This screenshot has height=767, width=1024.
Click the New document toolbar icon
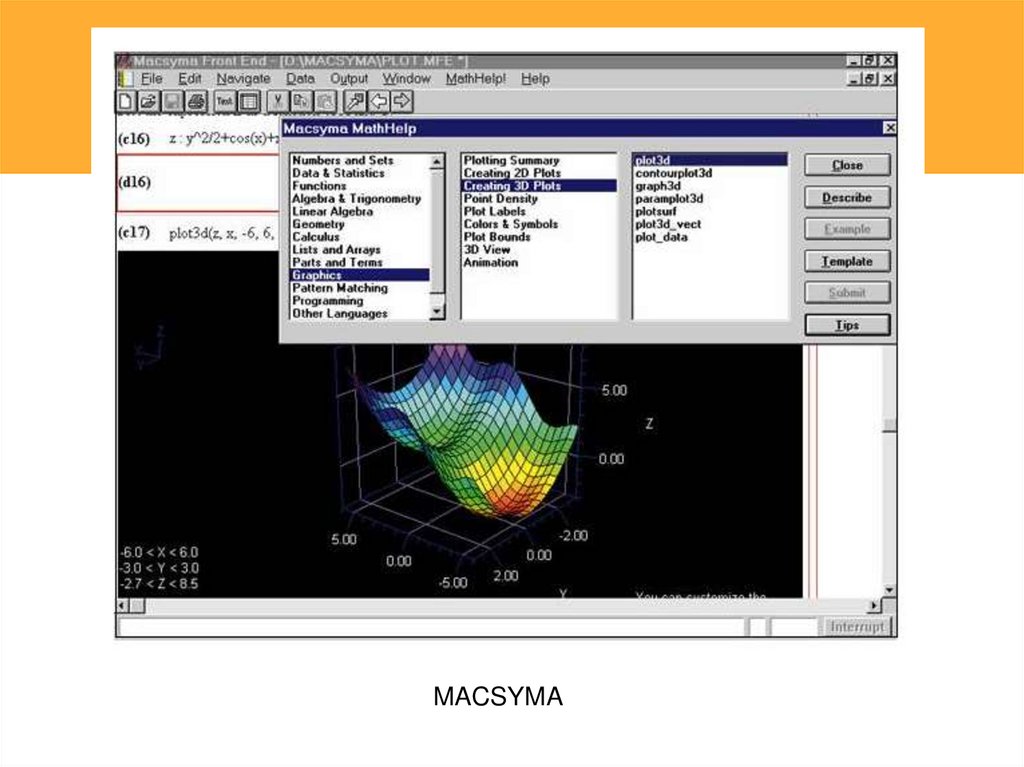click(x=126, y=101)
